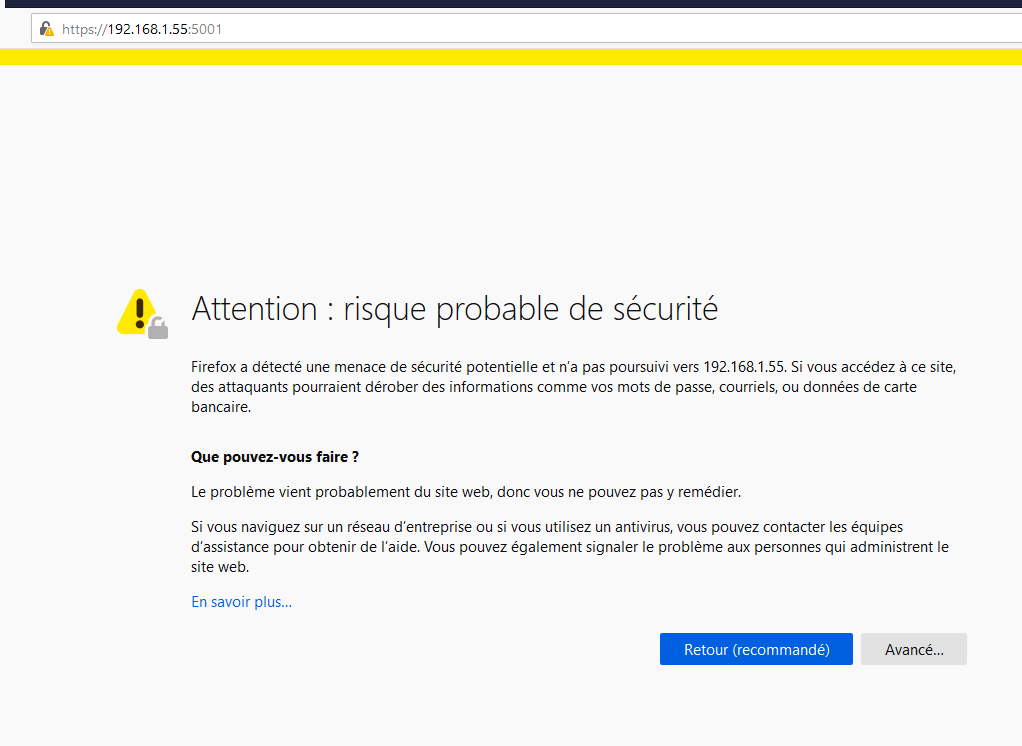Viewport: 1022px width, 746px height.
Task: Click the word 'bancaire.' in the warning paragraph
Action: click(221, 407)
